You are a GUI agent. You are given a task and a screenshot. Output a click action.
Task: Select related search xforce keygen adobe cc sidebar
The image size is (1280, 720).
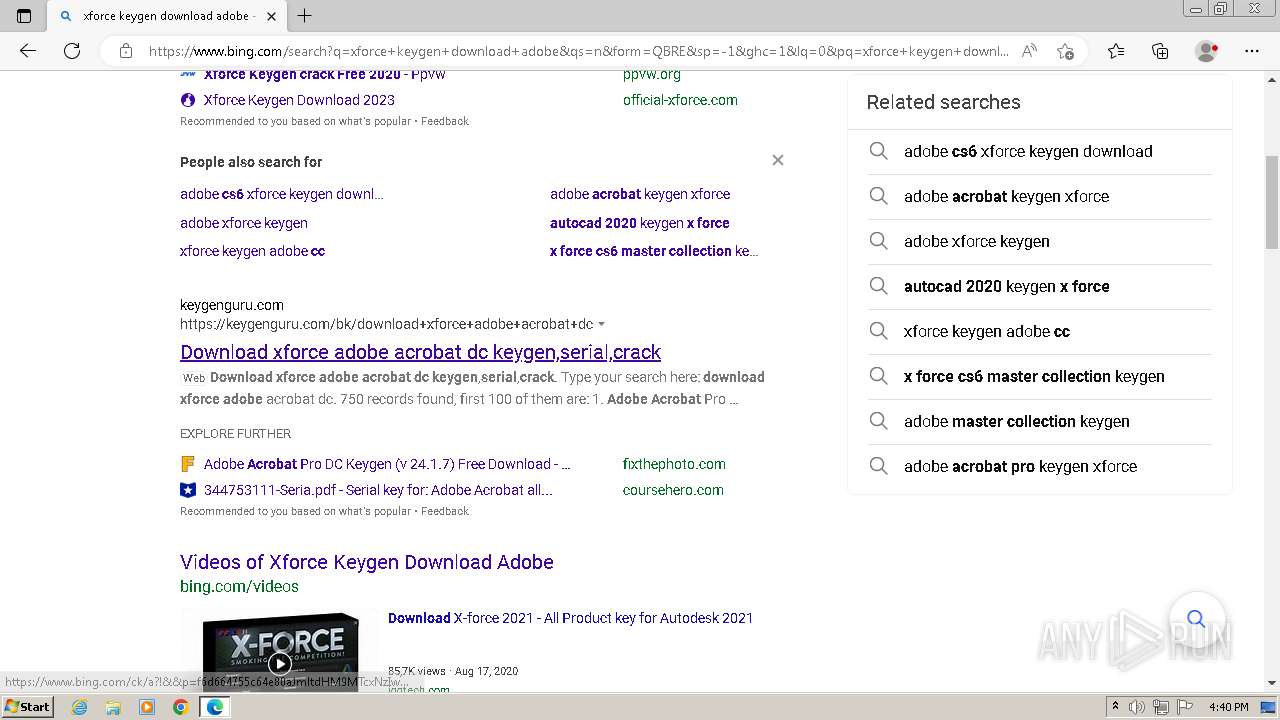point(987,331)
